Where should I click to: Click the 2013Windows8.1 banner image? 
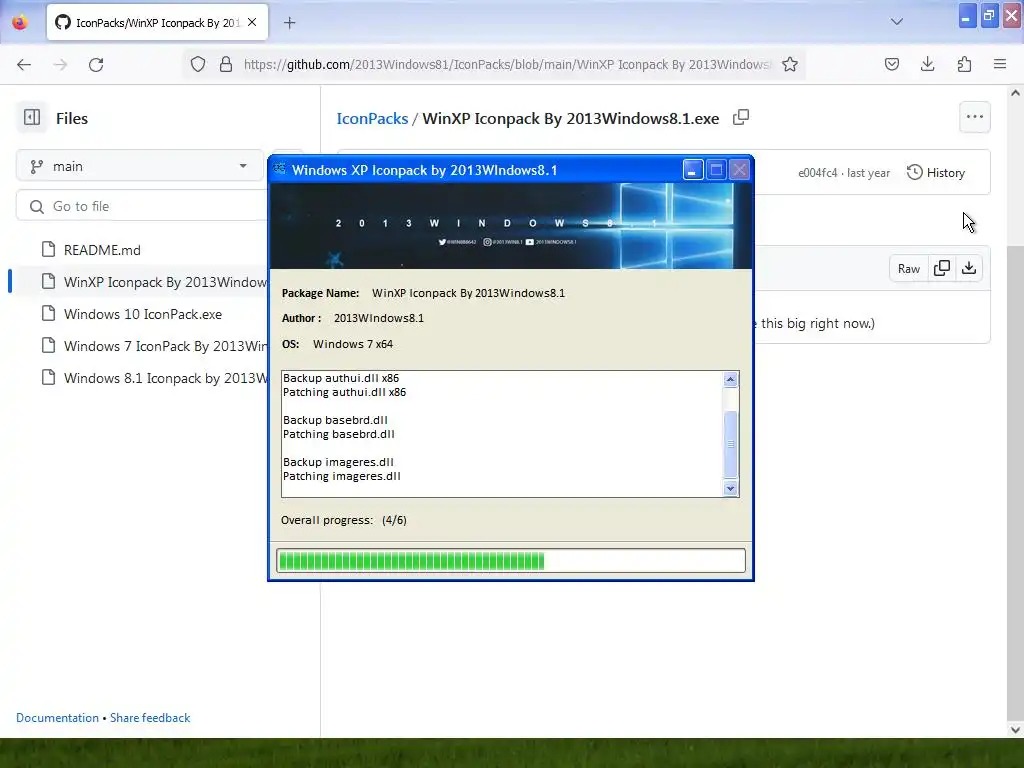point(511,226)
